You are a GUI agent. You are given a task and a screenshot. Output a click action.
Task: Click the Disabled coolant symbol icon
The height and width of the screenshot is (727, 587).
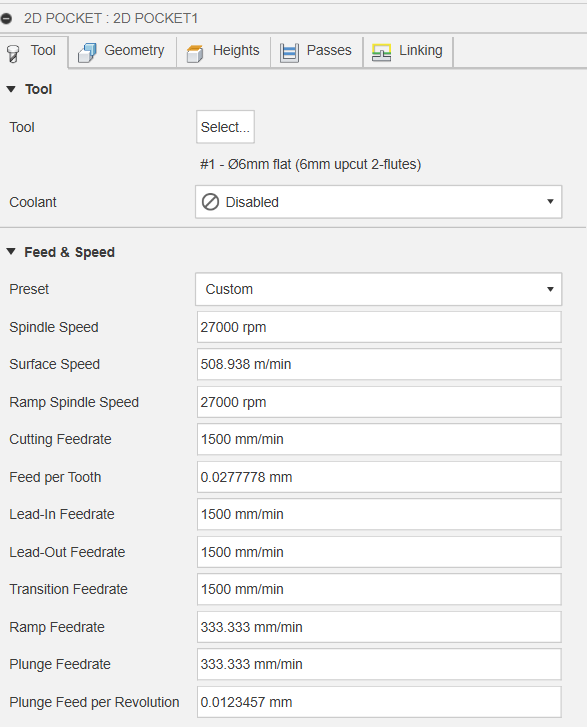[211, 202]
